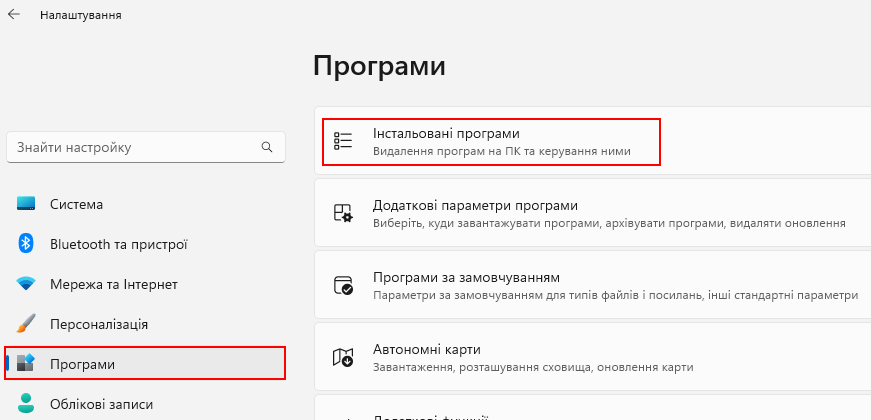This screenshot has width=871, height=420.
Task: Click the Система monitor icon
Action: [26, 204]
